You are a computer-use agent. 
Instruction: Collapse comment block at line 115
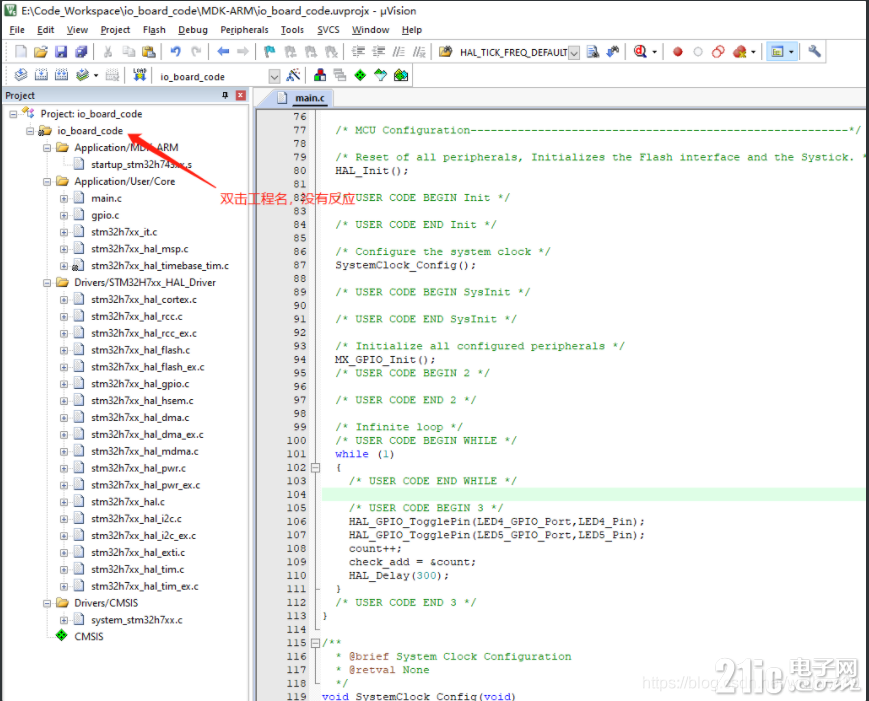(x=315, y=643)
